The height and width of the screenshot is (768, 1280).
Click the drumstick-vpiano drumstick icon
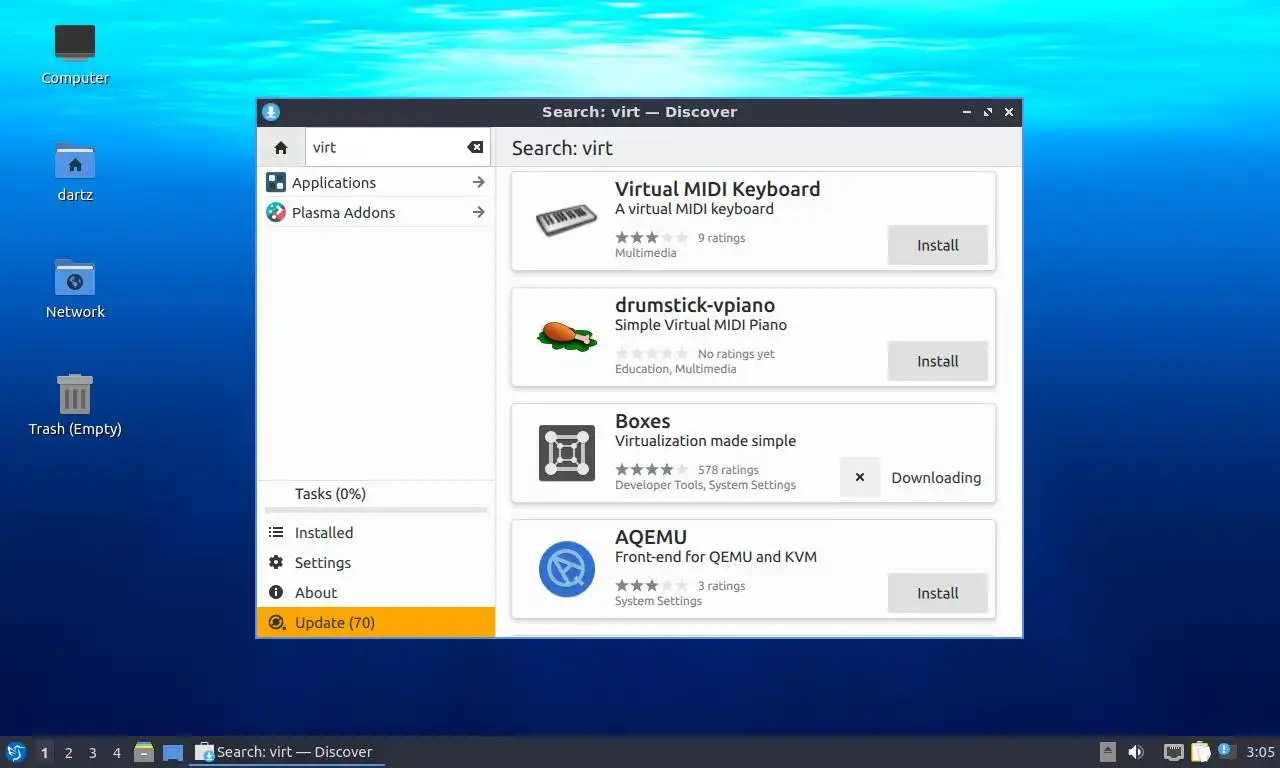coord(566,336)
